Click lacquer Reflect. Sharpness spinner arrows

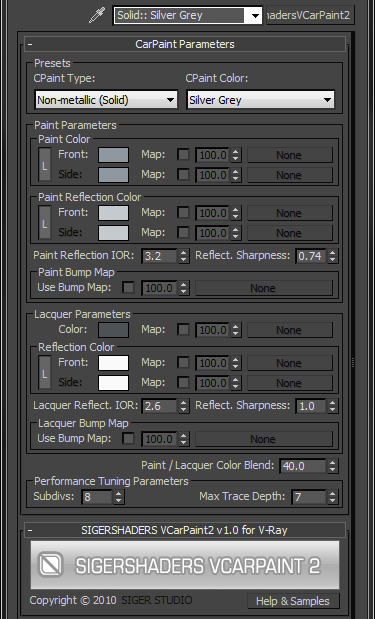pos(333,406)
